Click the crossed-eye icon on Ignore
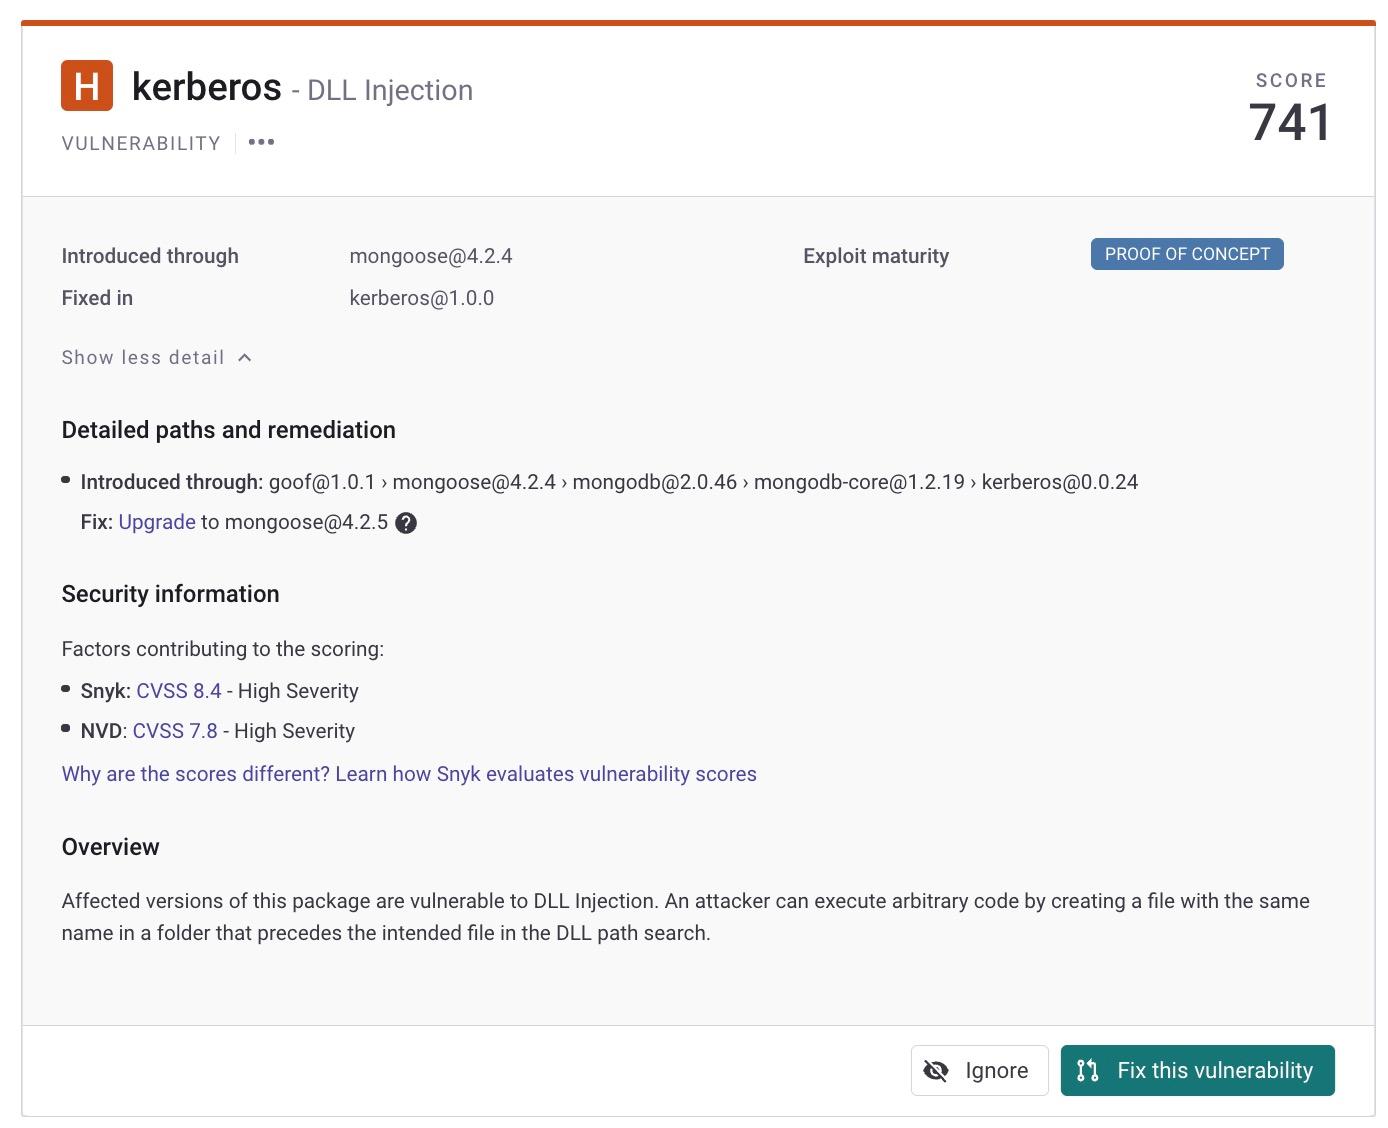Viewport: 1388px width, 1128px height. tap(936, 1071)
